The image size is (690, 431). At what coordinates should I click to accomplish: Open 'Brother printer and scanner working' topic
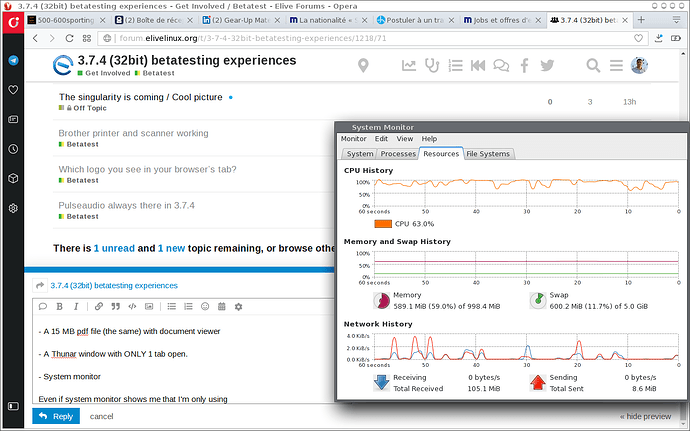click(x=133, y=133)
